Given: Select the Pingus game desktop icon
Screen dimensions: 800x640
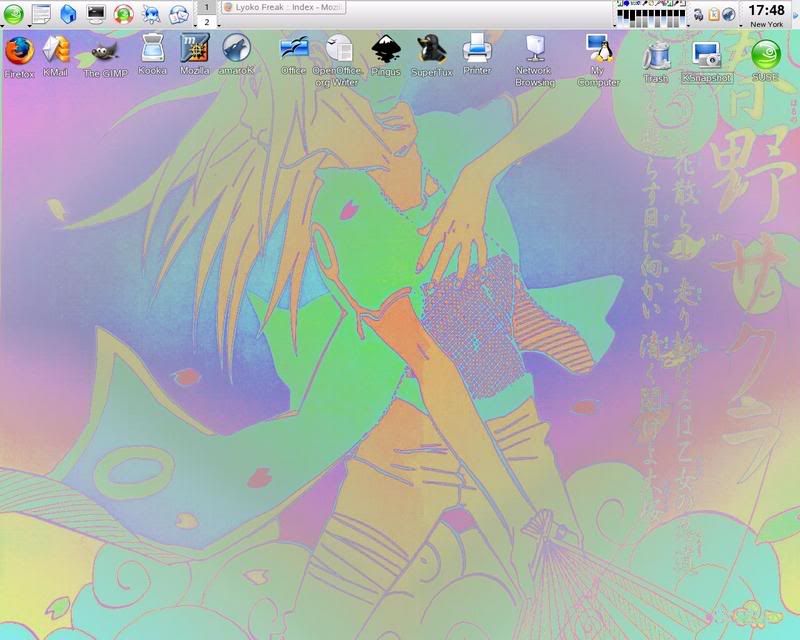Looking at the screenshot, I should point(386,56).
